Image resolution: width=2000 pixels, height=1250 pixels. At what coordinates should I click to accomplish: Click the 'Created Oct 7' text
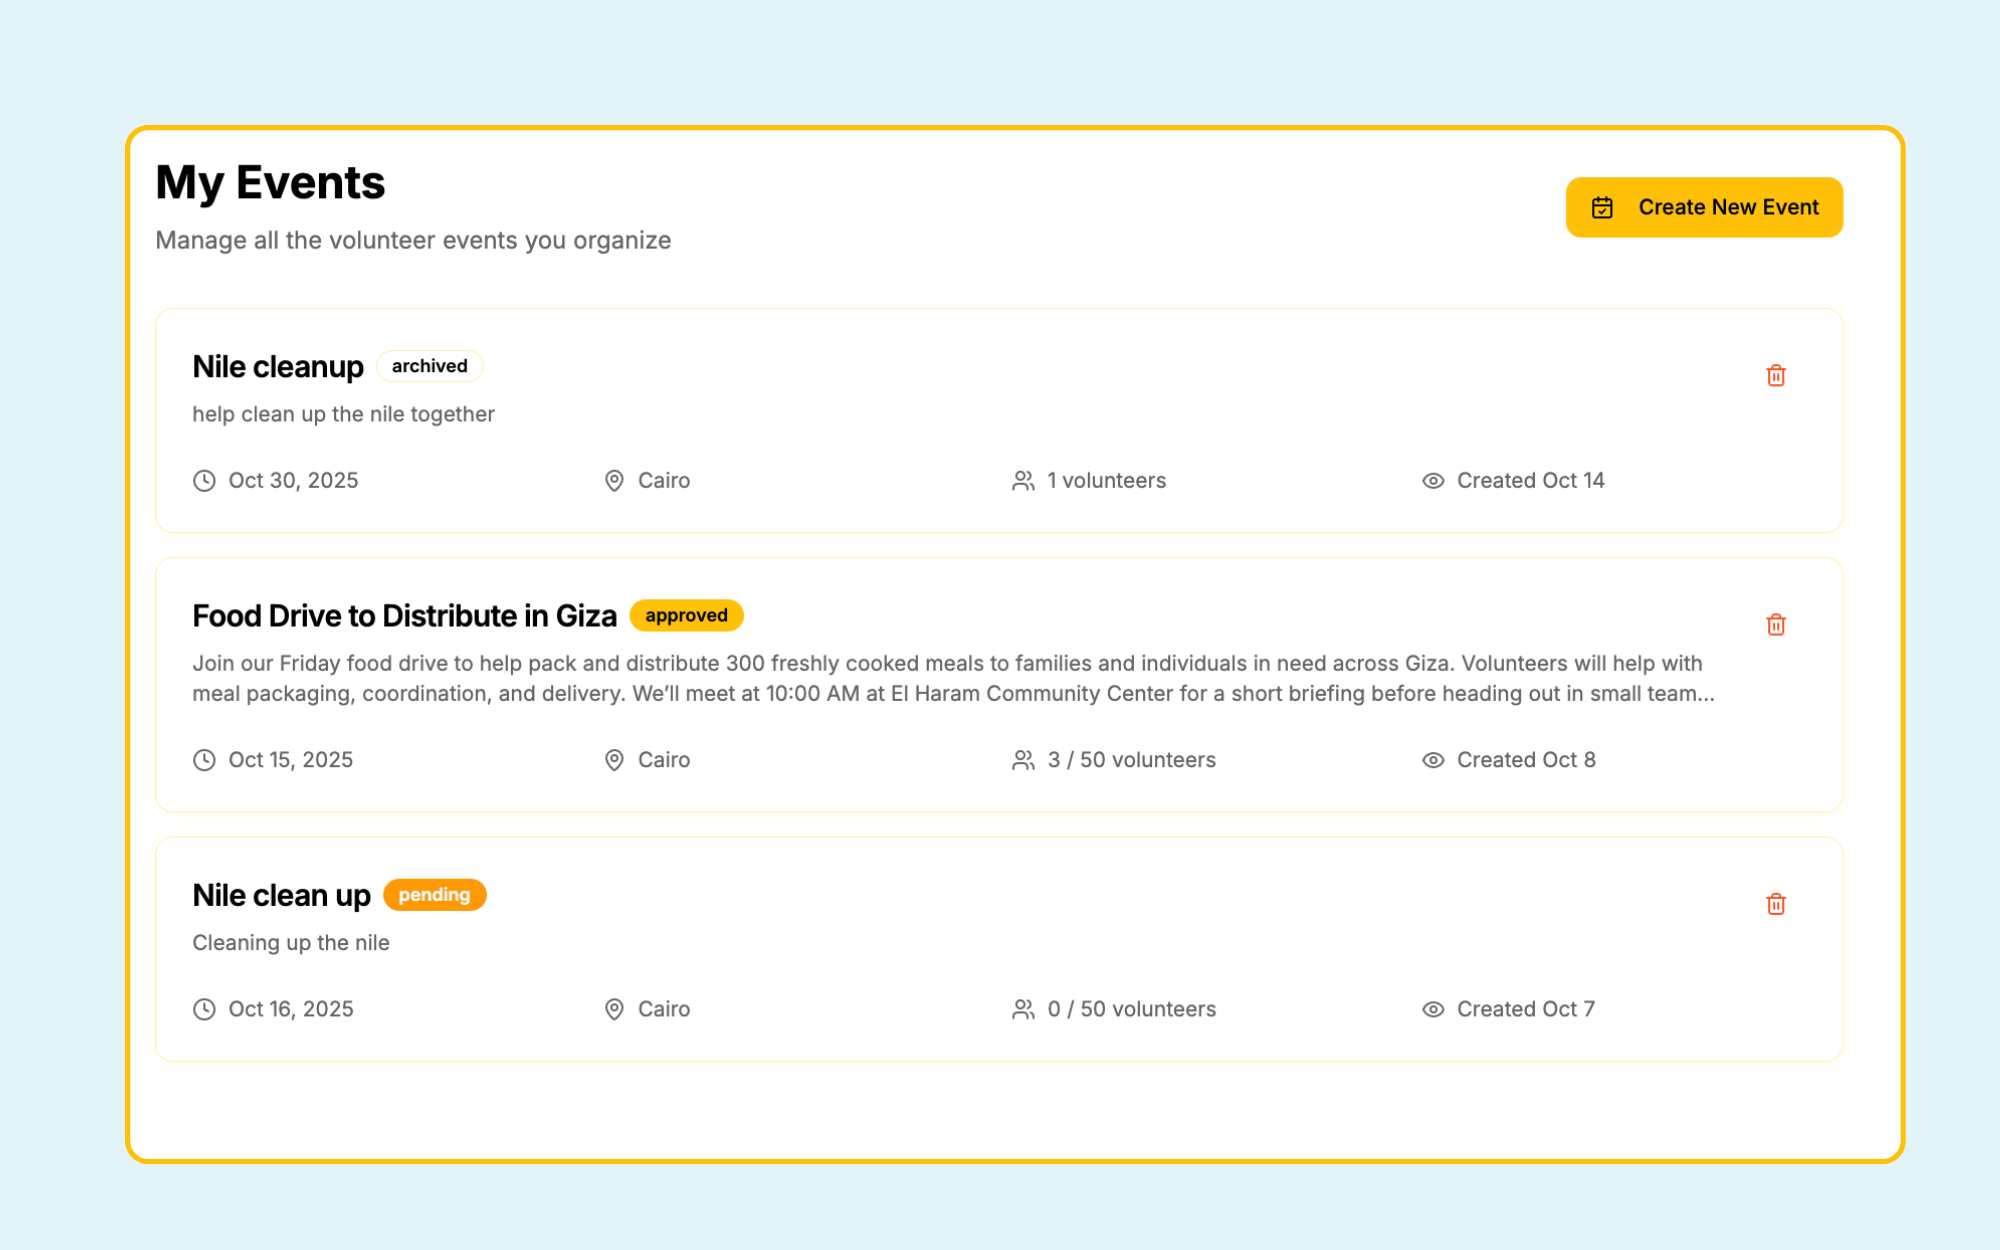[x=1525, y=1009]
